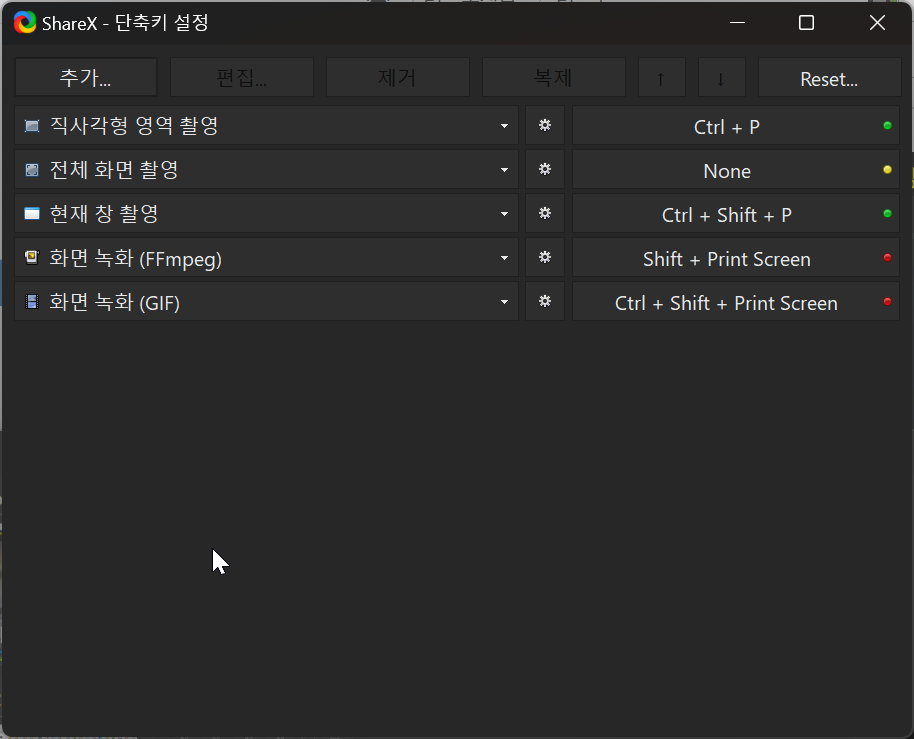Click the Ctrl + Shift + Print Screen hotkey field
The width and height of the screenshot is (914, 739).
pyautogui.click(x=736, y=301)
